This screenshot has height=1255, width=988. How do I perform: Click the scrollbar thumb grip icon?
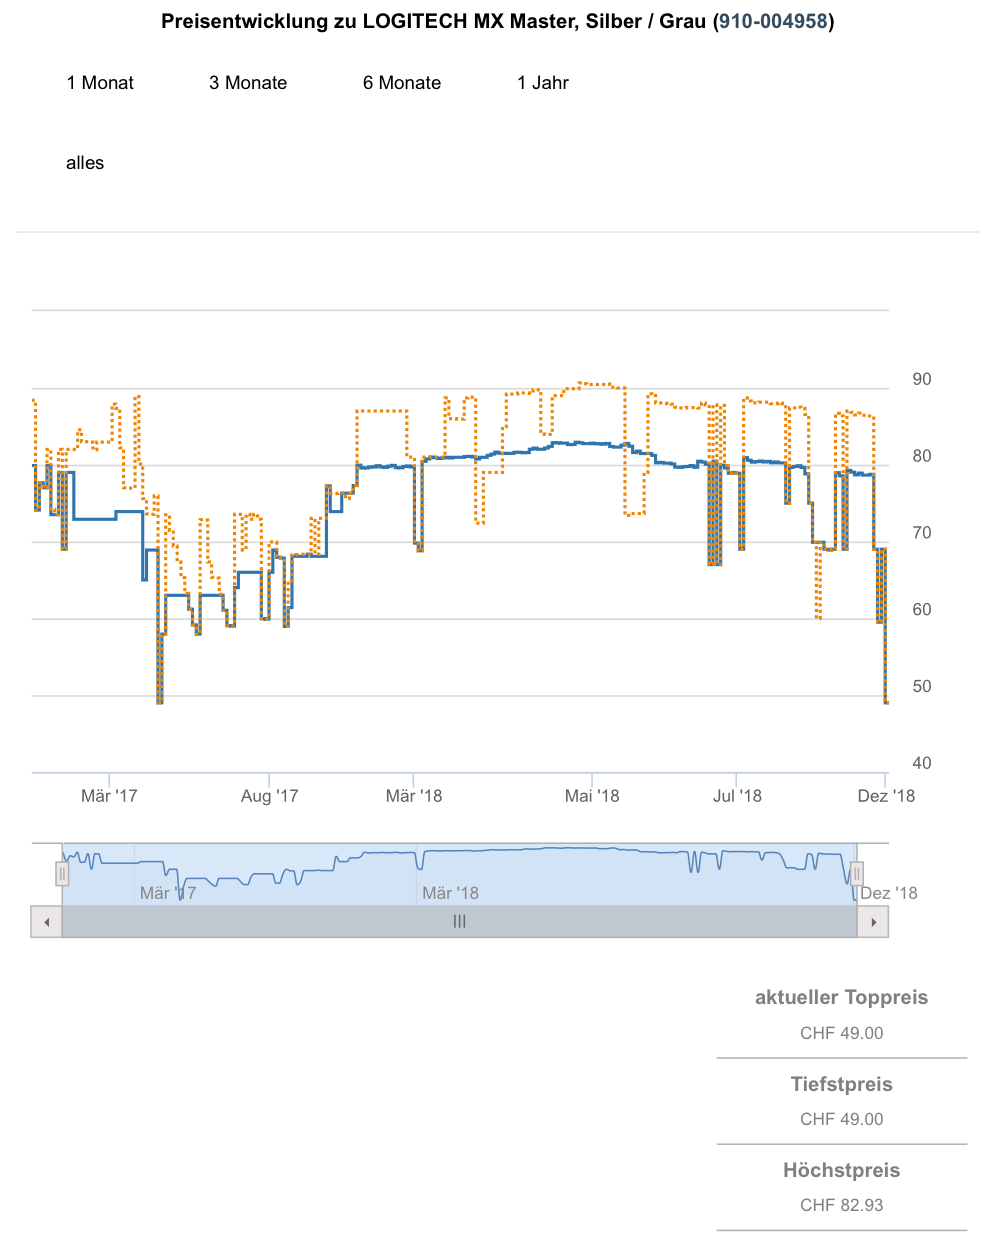click(x=459, y=922)
